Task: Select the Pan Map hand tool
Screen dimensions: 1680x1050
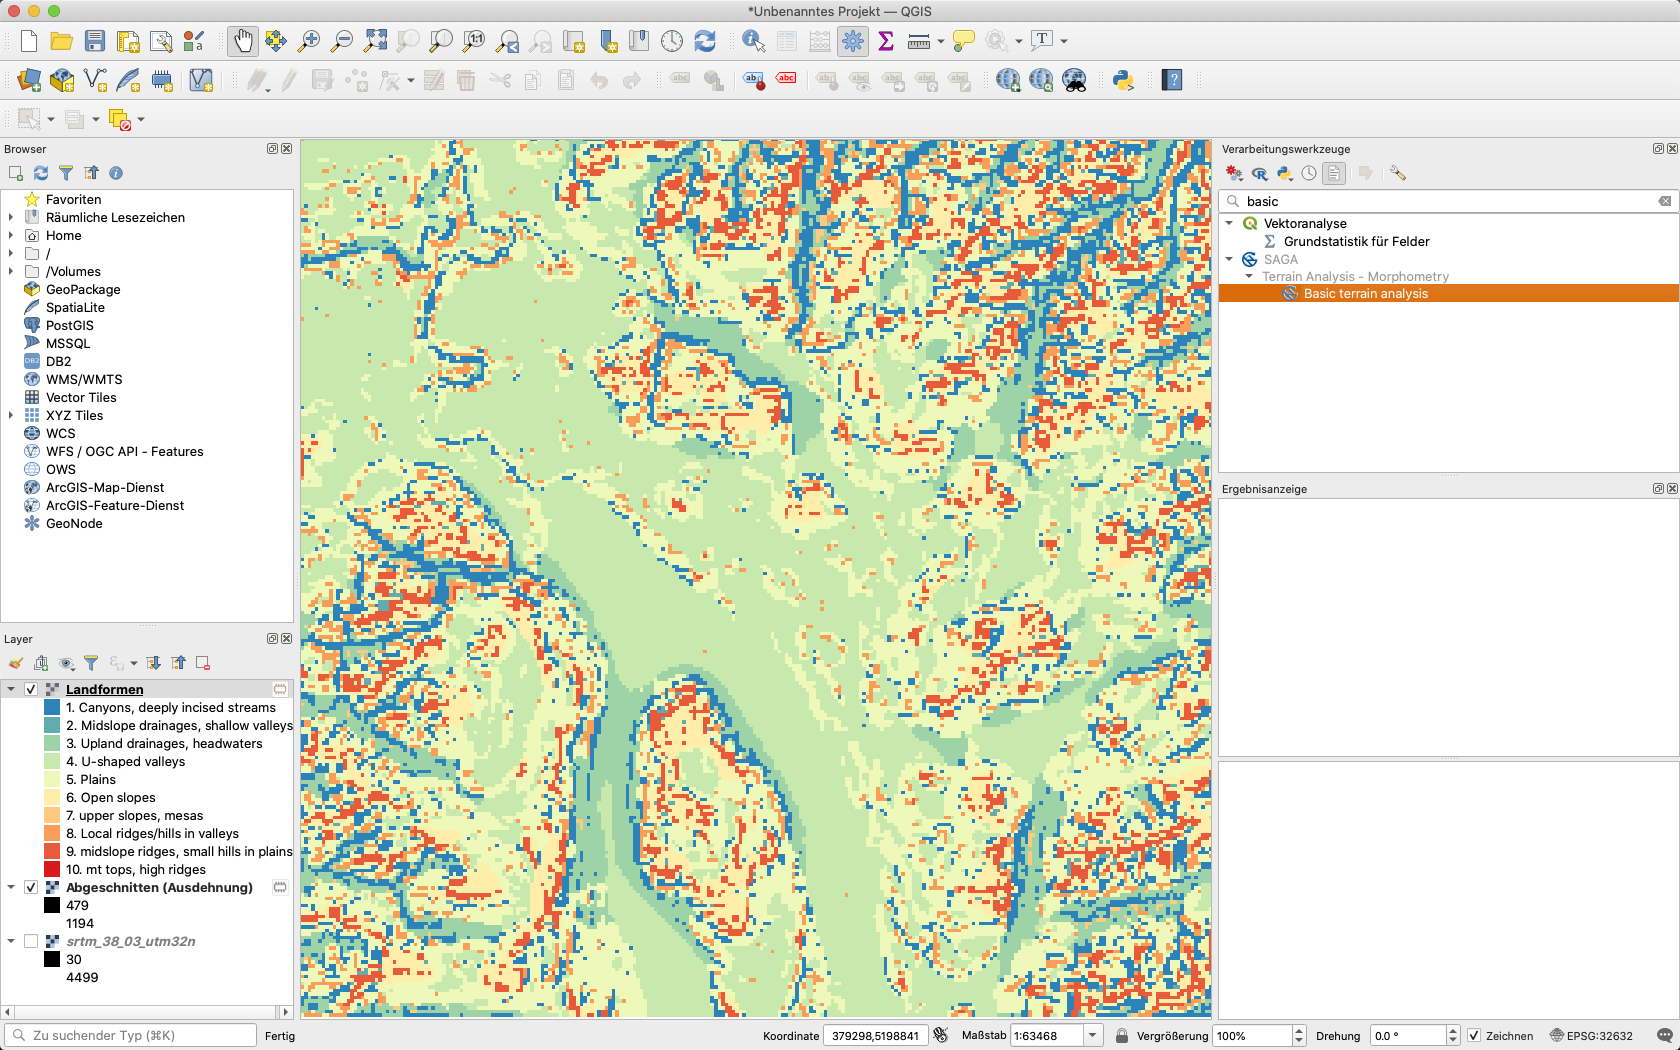Action: (x=242, y=41)
